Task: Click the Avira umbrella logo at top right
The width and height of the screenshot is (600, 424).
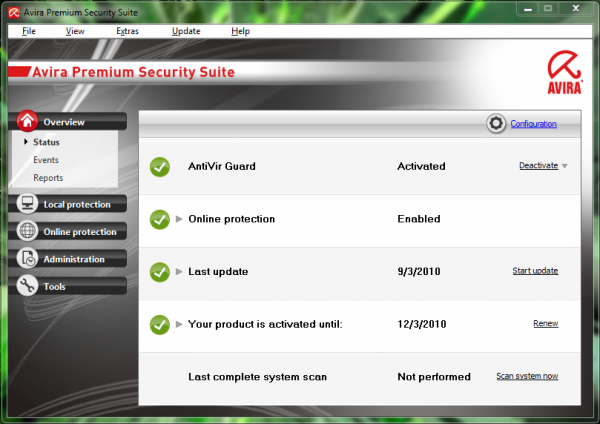Action: [x=564, y=72]
